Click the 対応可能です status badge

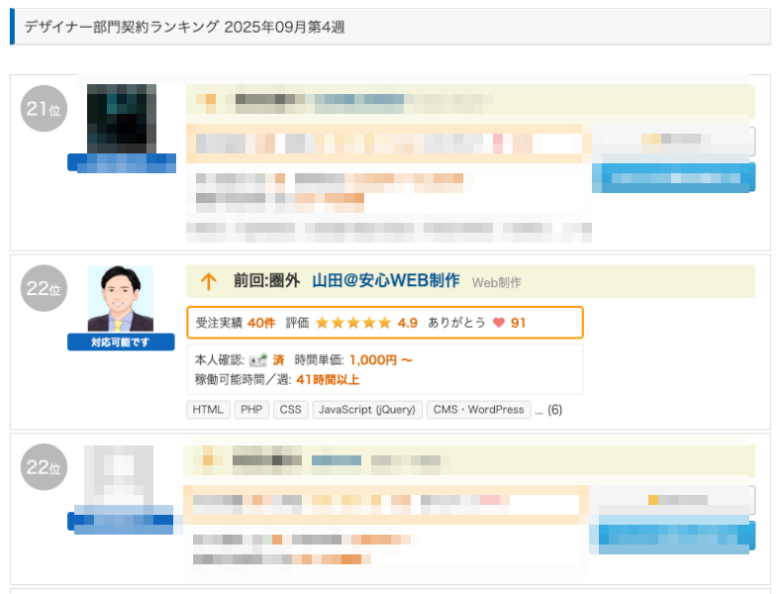coord(120,342)
